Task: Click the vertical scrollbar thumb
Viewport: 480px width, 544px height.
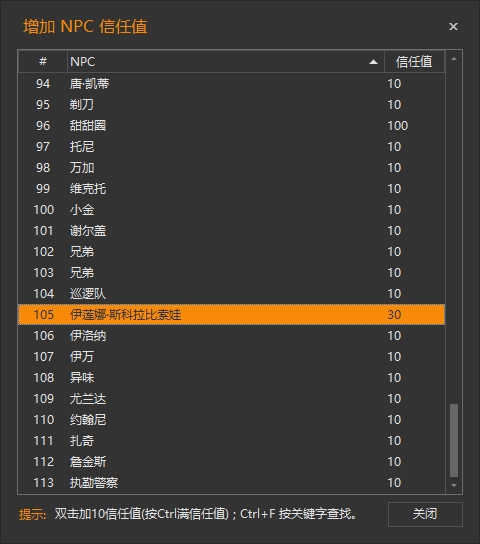Action: pos(454,440)
